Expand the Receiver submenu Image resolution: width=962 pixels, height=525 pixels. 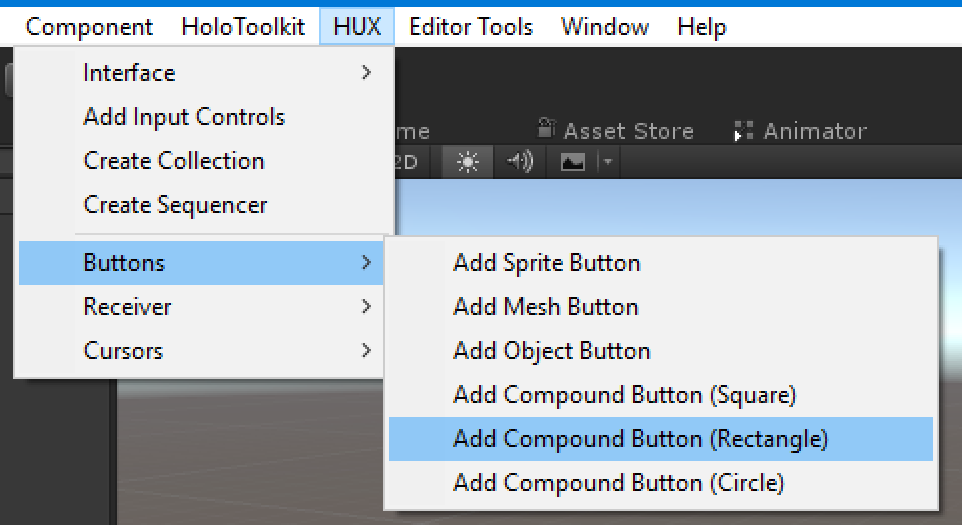pyautogui.click(x=201, y=307)
